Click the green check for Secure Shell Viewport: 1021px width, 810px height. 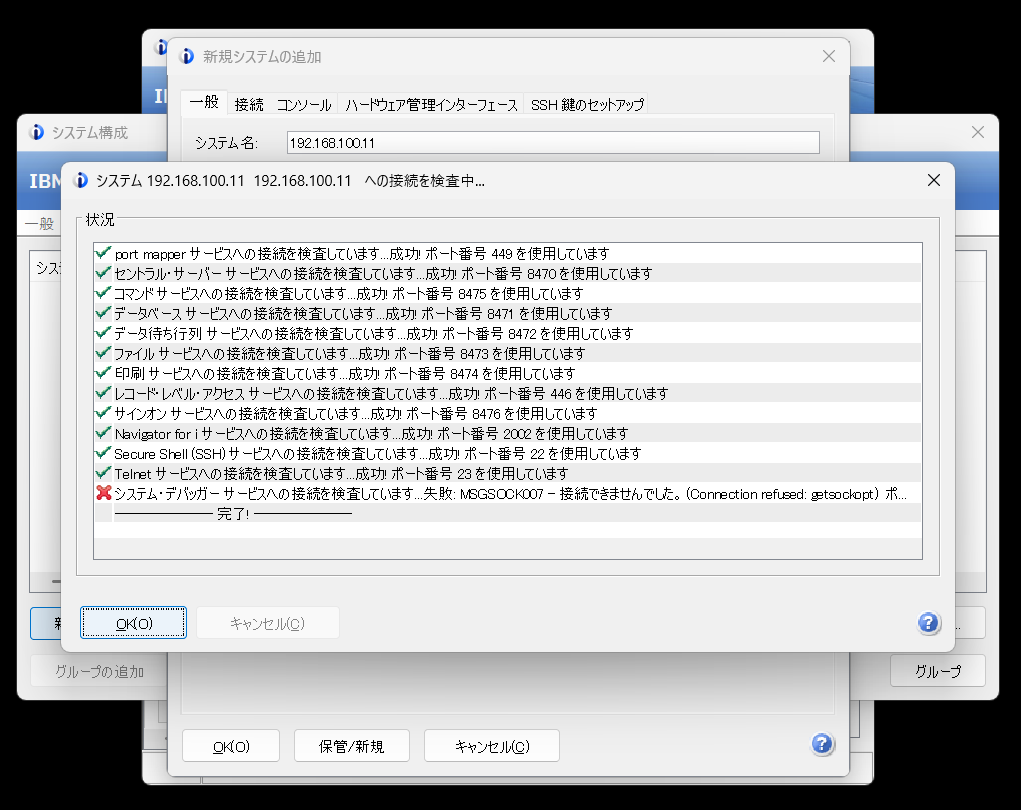pos(103,453)
